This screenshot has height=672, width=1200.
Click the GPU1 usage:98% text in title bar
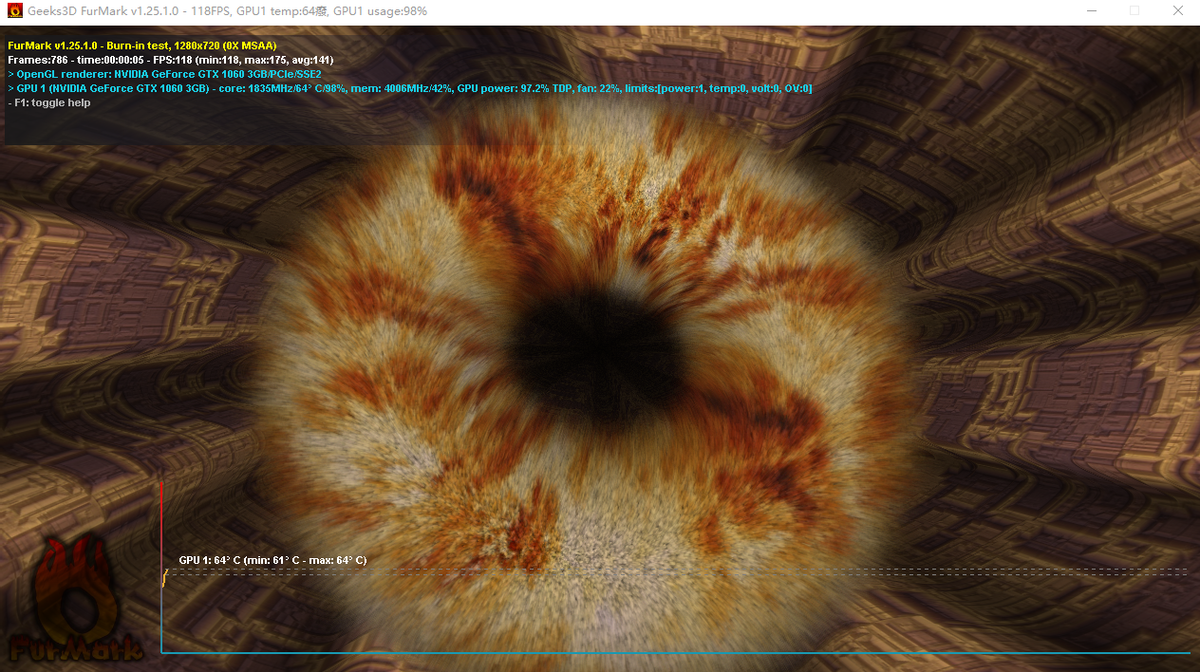click(381, 11)
